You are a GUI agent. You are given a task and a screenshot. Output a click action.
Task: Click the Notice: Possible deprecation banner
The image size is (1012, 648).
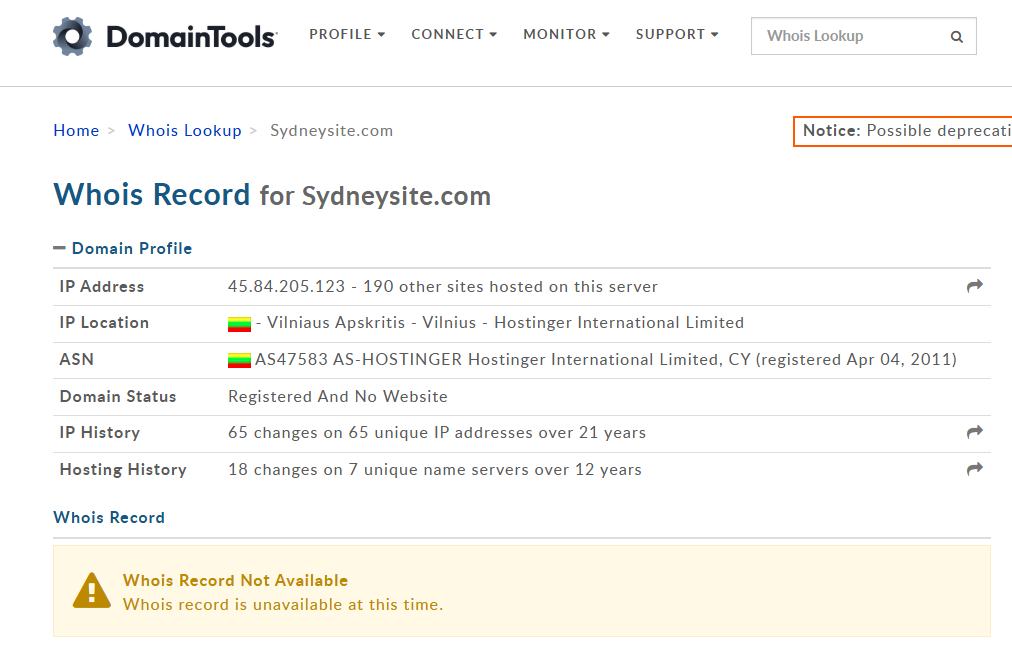902,131
